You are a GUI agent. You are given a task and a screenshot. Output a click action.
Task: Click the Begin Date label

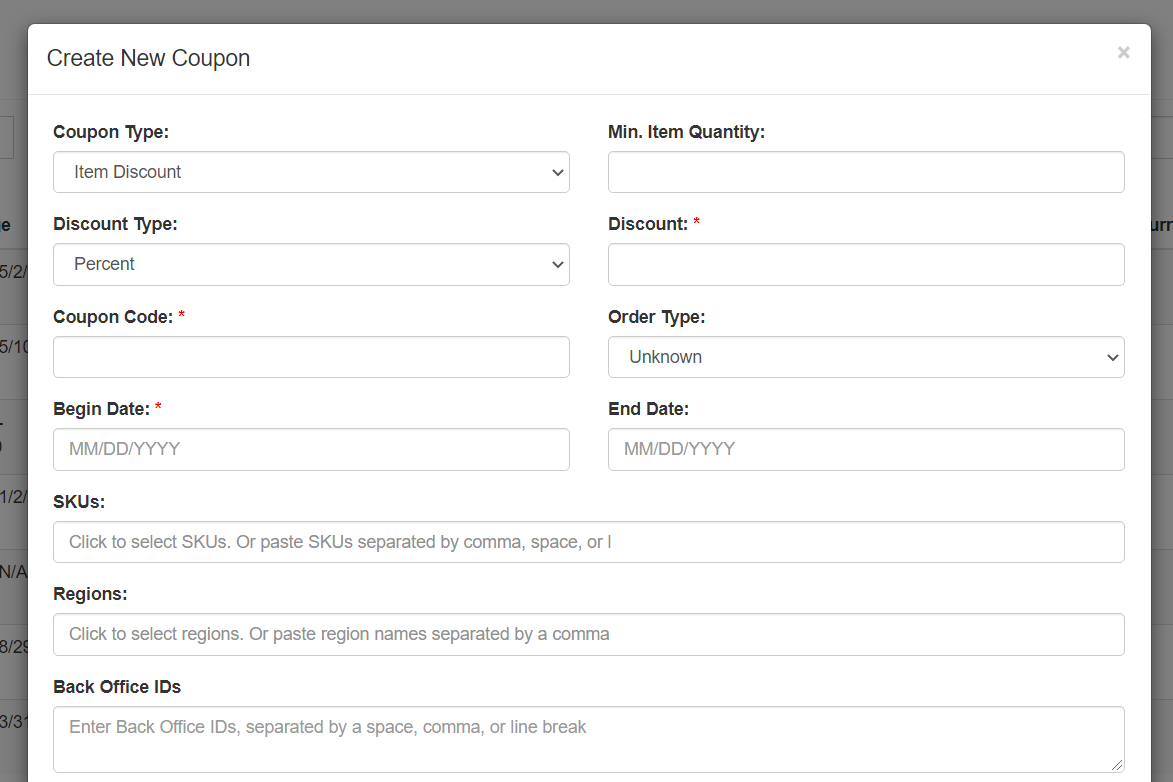coord(101,409)
